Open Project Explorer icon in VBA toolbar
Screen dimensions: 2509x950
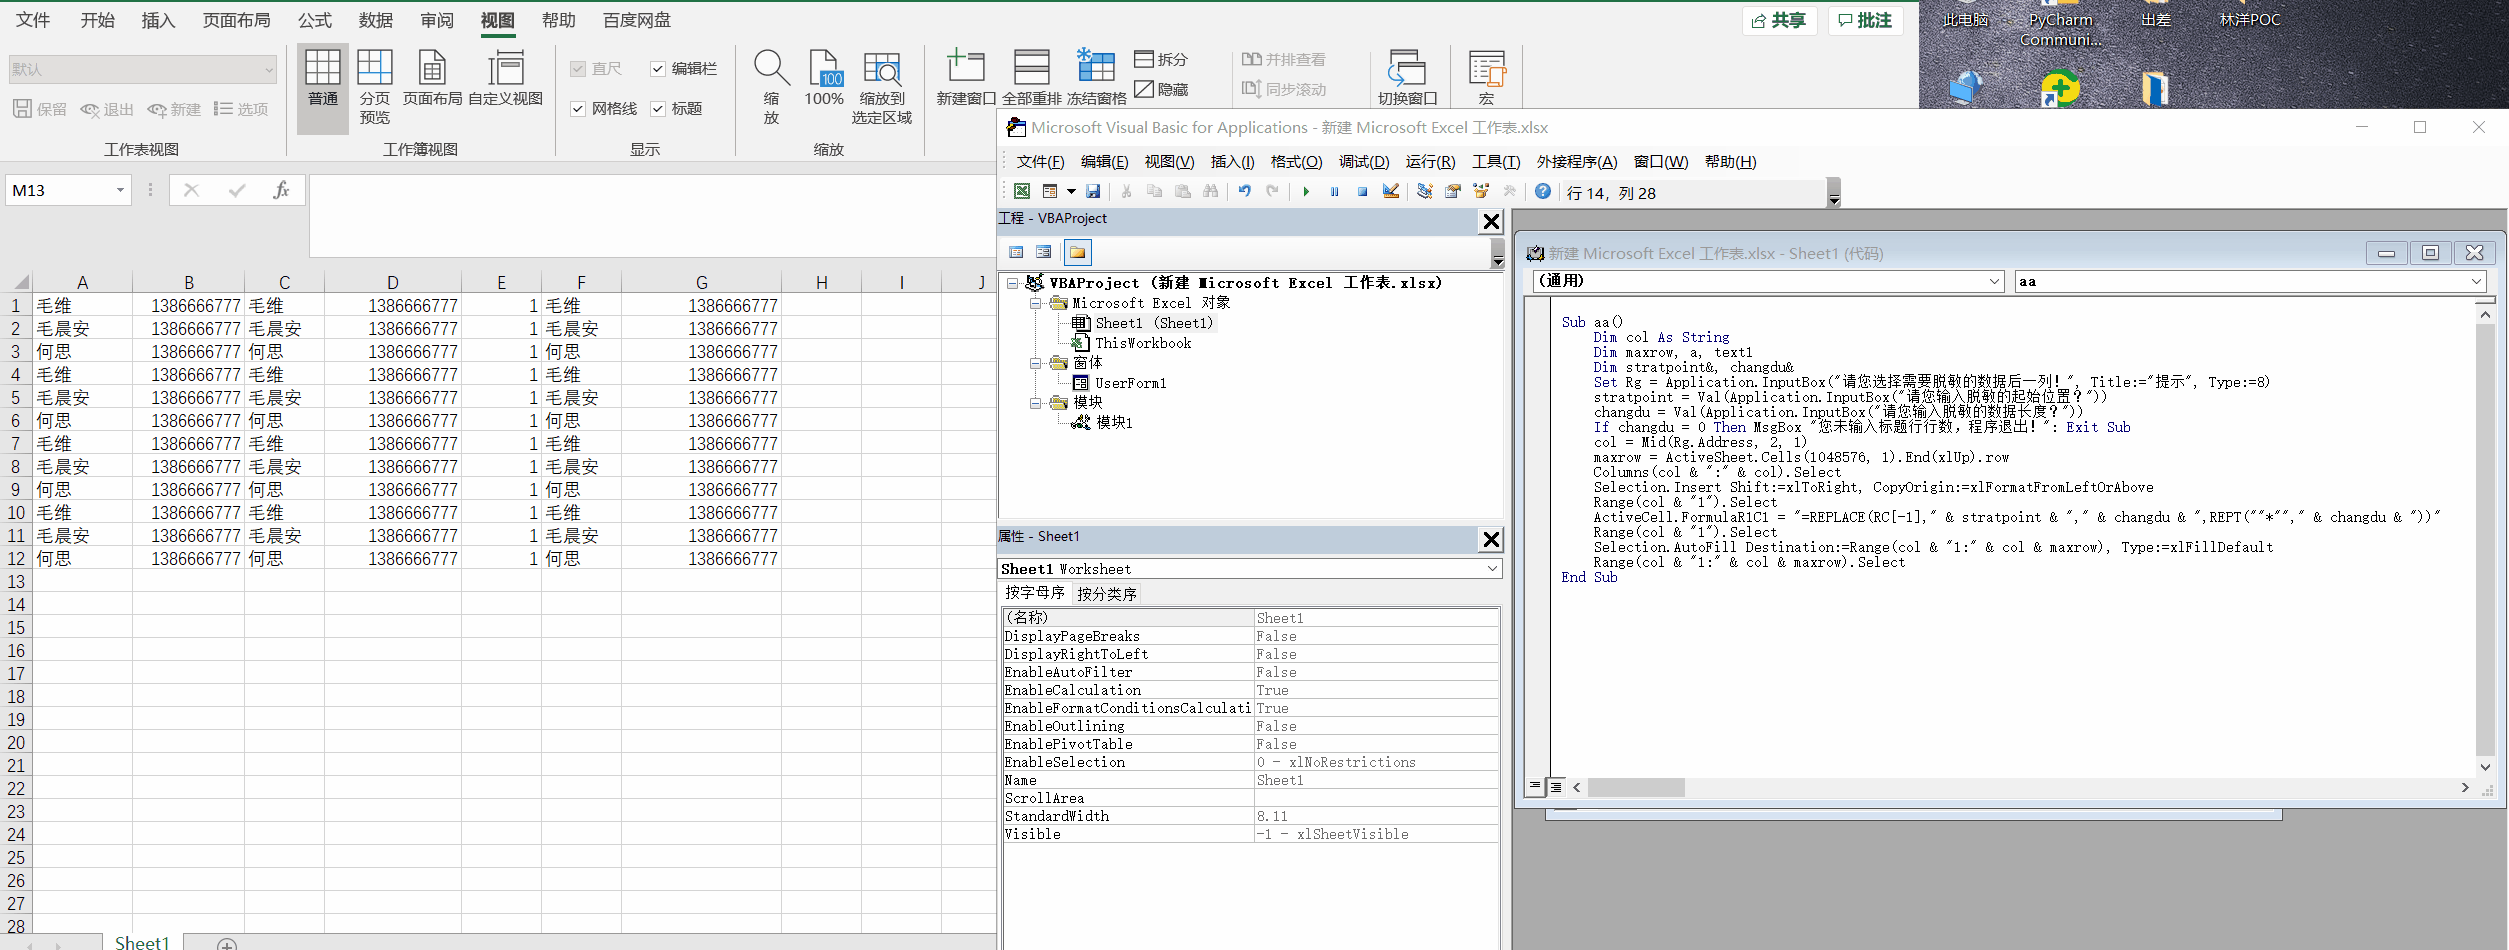(1424, 191)
